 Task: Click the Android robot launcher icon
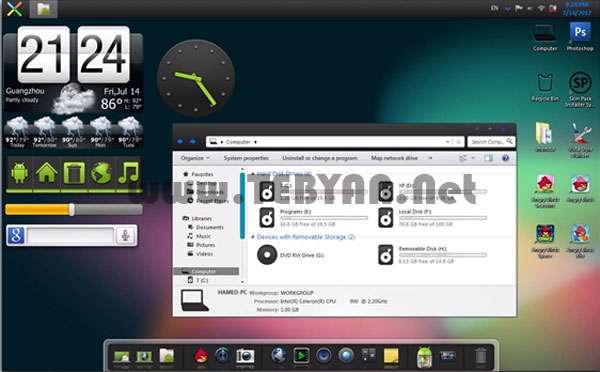pos(19,173)
